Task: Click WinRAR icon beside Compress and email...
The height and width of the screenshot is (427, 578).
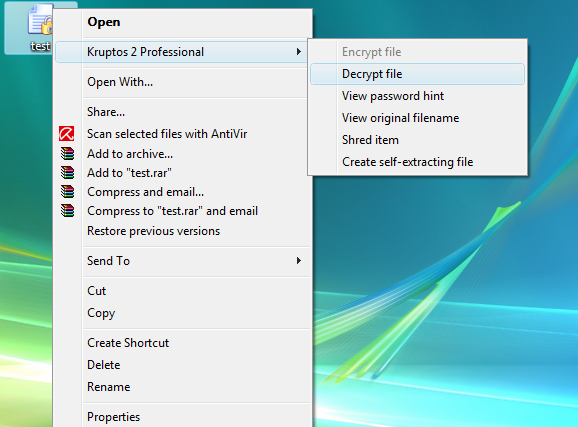Action: (x=67, y=192)
